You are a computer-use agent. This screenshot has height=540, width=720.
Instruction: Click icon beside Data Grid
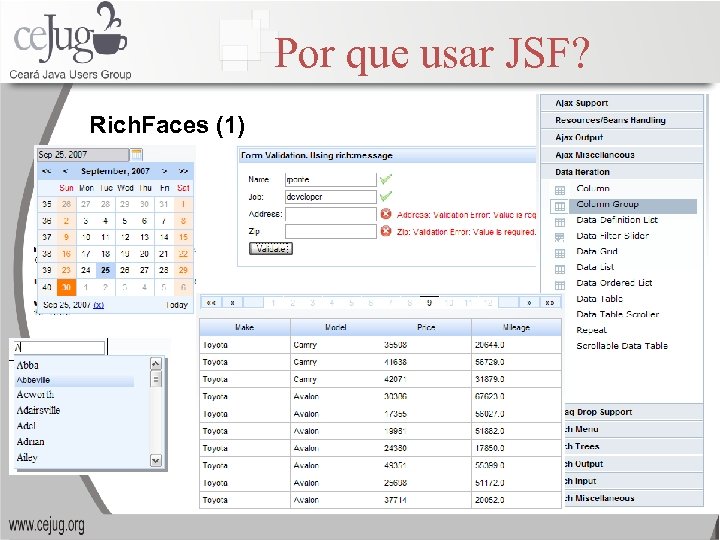[560, 253]
